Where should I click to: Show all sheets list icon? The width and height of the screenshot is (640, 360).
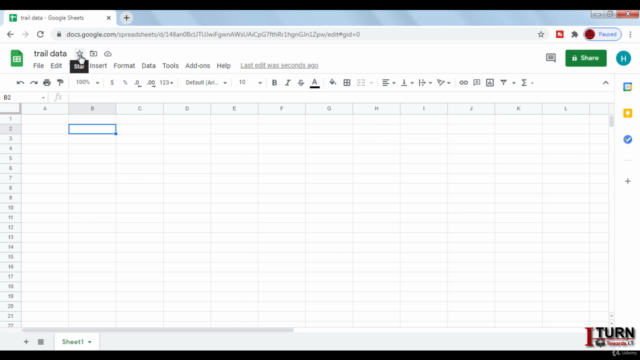click(x=41, y=342)
